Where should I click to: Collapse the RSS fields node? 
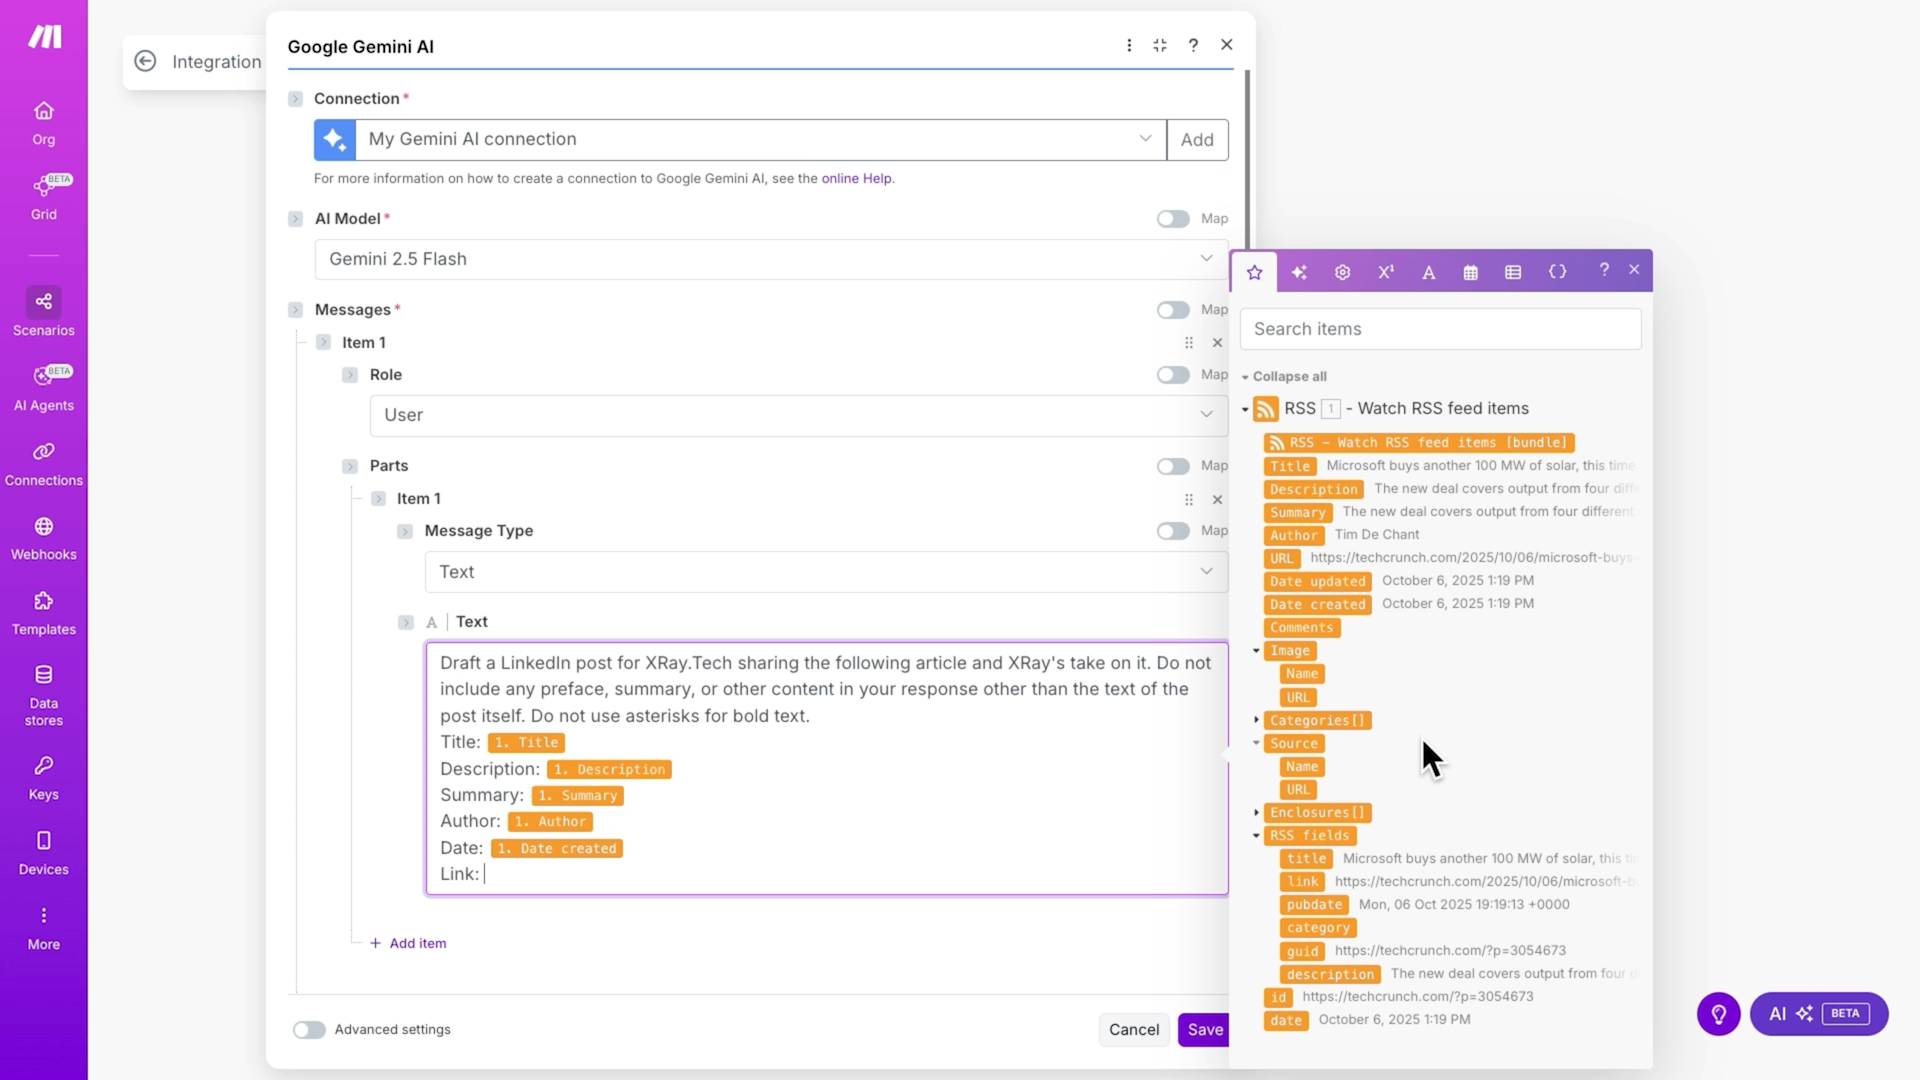pos(1256,835)
